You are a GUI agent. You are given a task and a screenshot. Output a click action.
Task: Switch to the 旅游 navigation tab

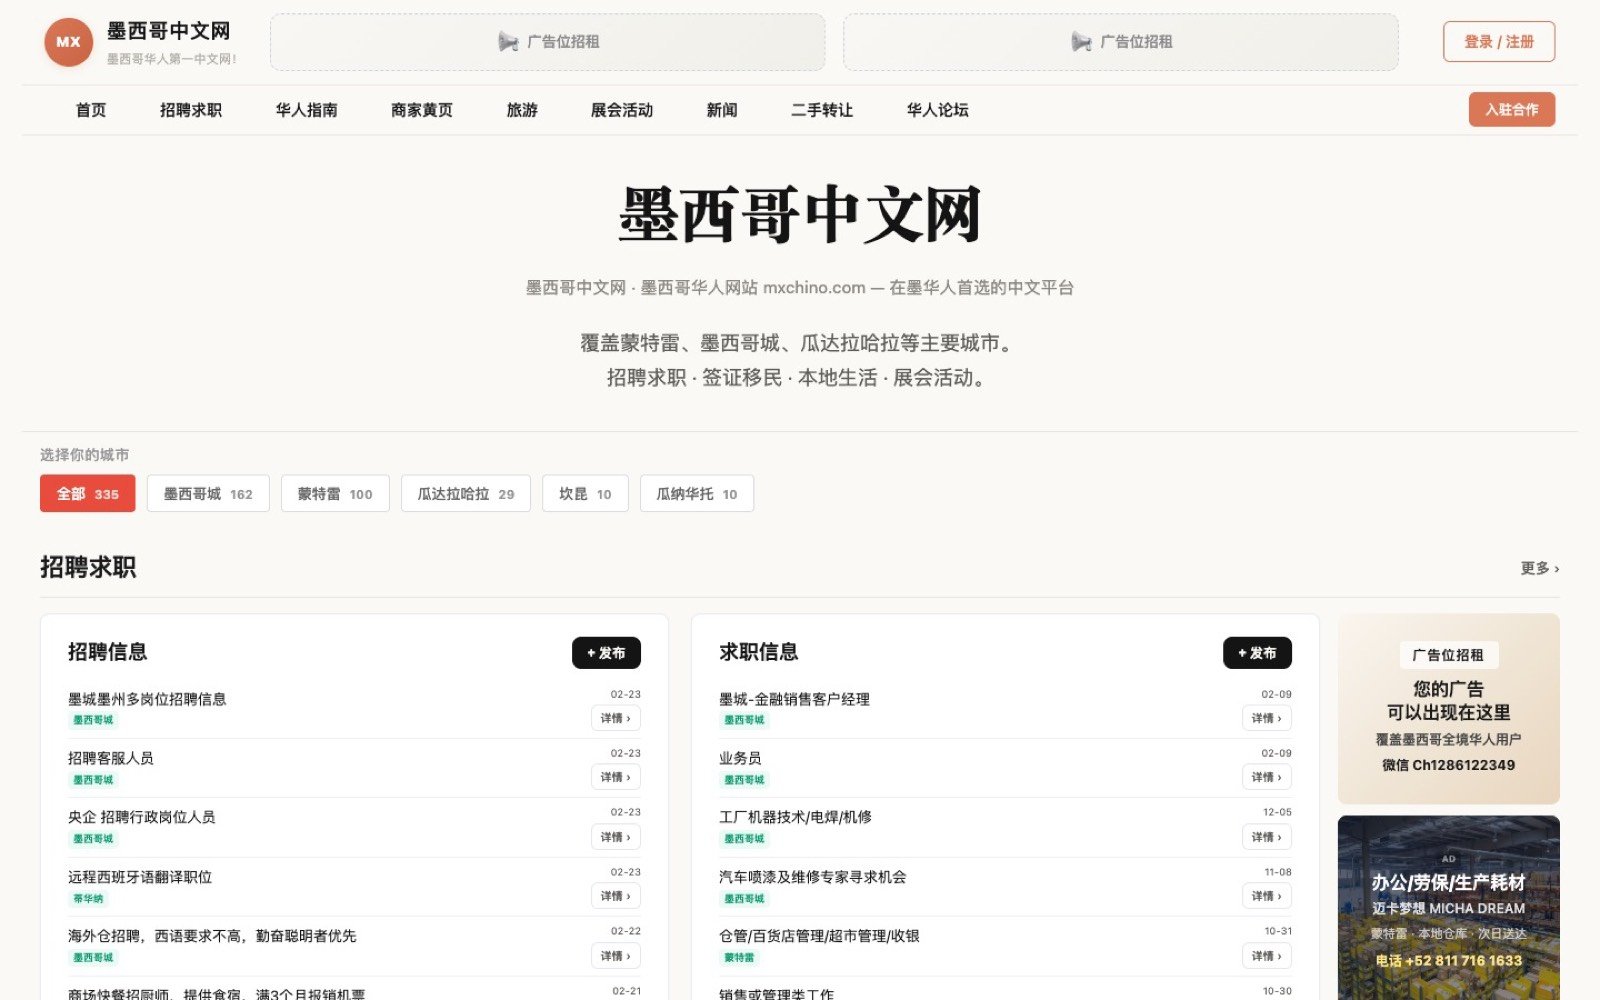coord(522,110)
